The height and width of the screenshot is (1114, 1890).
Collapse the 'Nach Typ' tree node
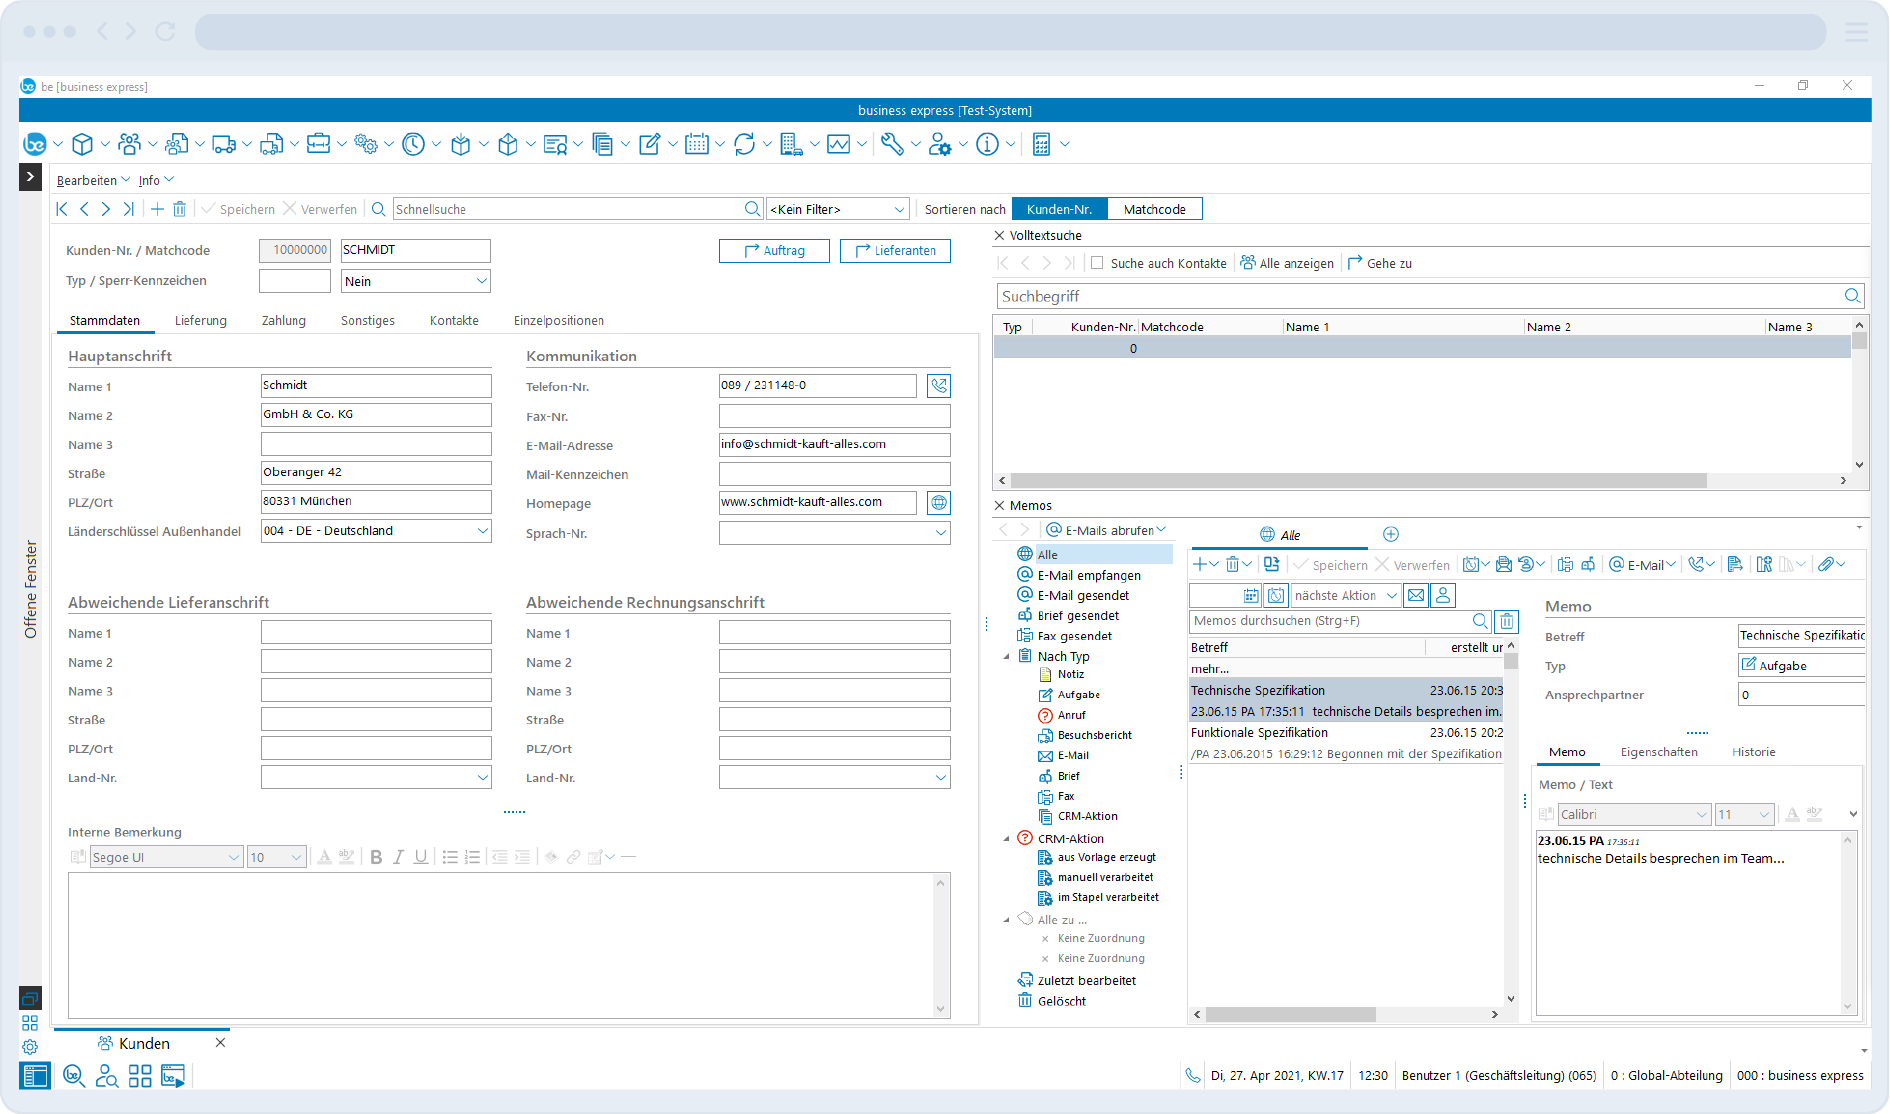[1006, 657]
